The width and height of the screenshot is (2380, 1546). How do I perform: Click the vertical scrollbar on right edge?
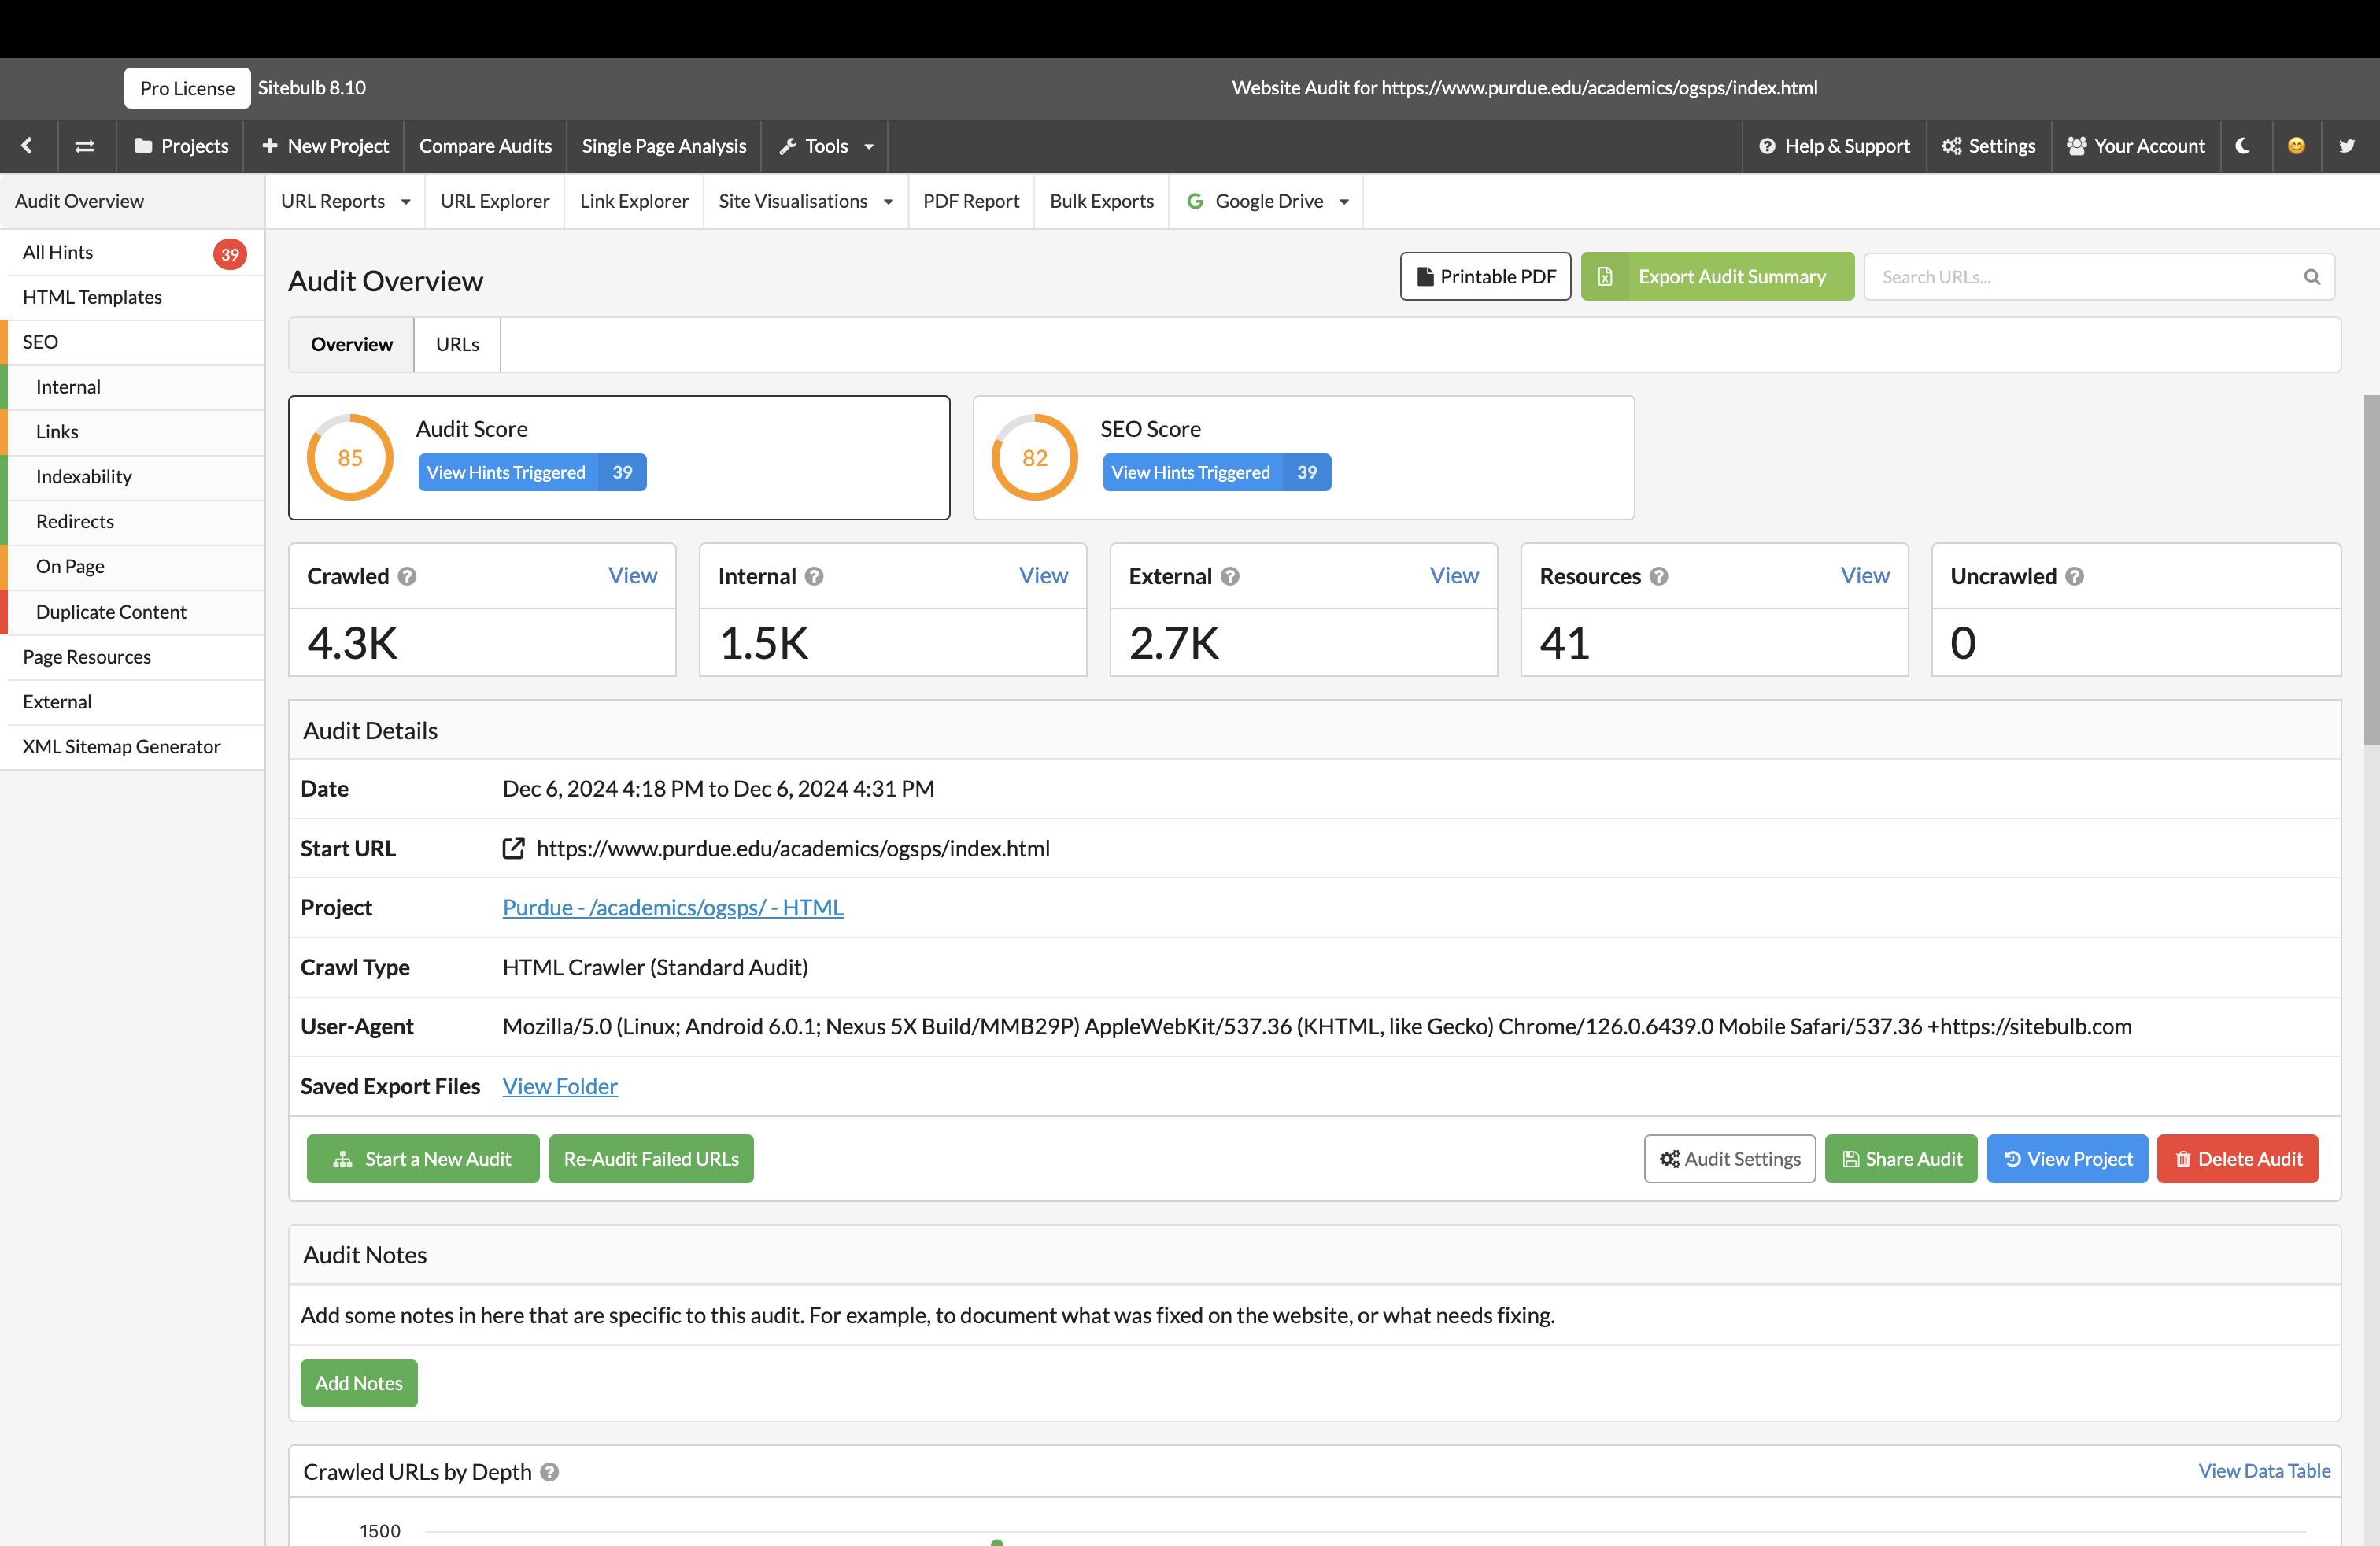pyautogui.click(x=2371, y=570)
